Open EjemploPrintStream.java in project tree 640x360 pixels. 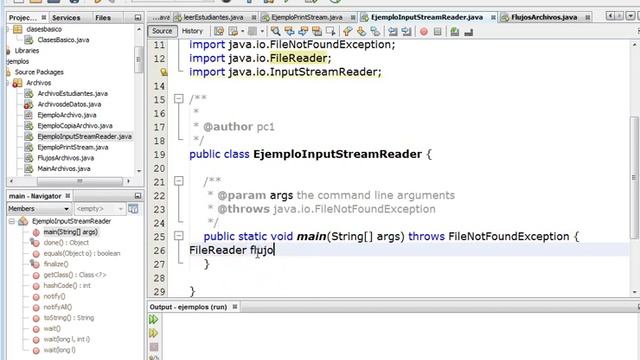[x=73, y=147]
